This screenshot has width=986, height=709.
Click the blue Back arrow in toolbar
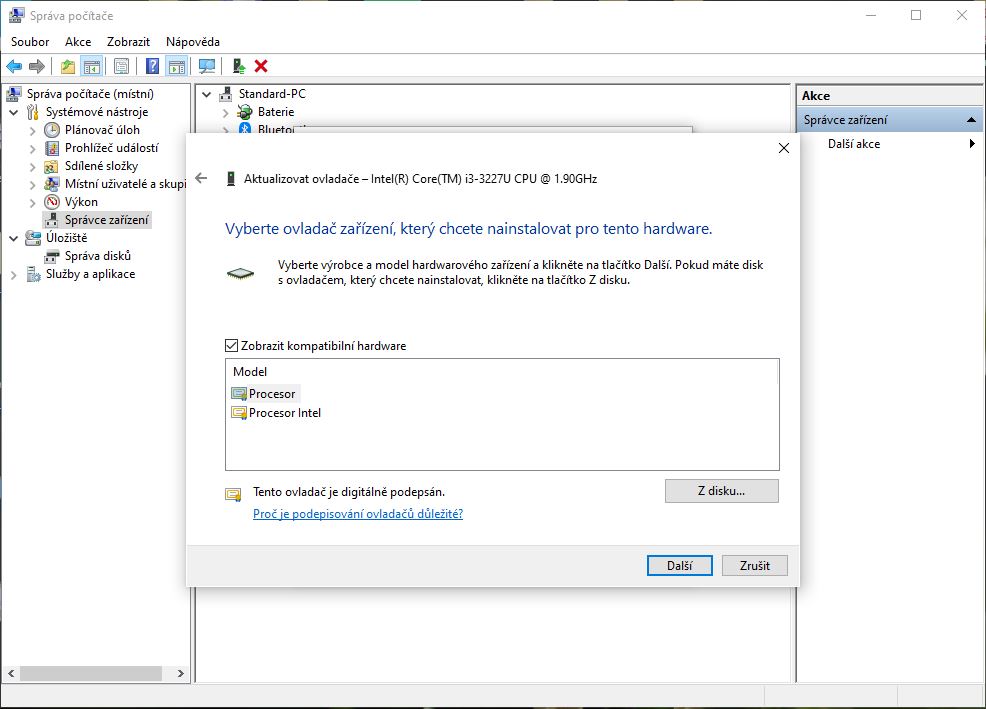tap(14, 66)
